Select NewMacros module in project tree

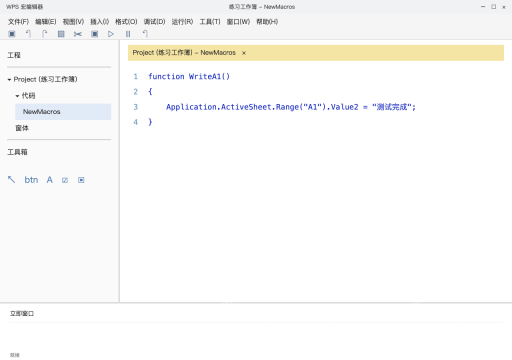[x=63, y=112]
